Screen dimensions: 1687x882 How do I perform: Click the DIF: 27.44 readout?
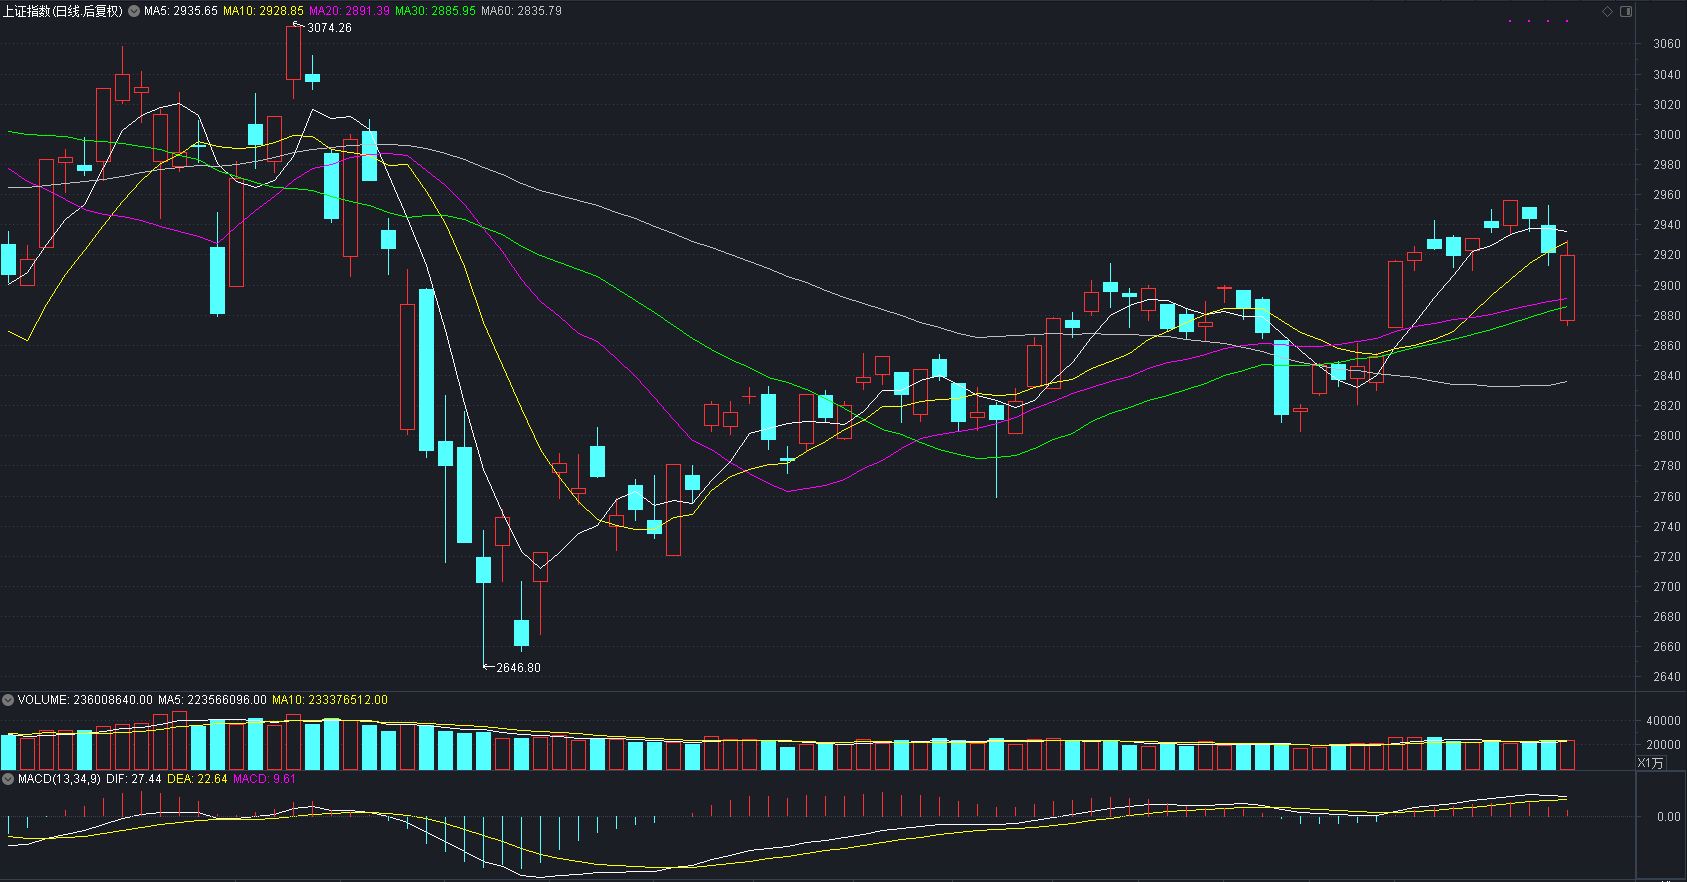(134, 779)
